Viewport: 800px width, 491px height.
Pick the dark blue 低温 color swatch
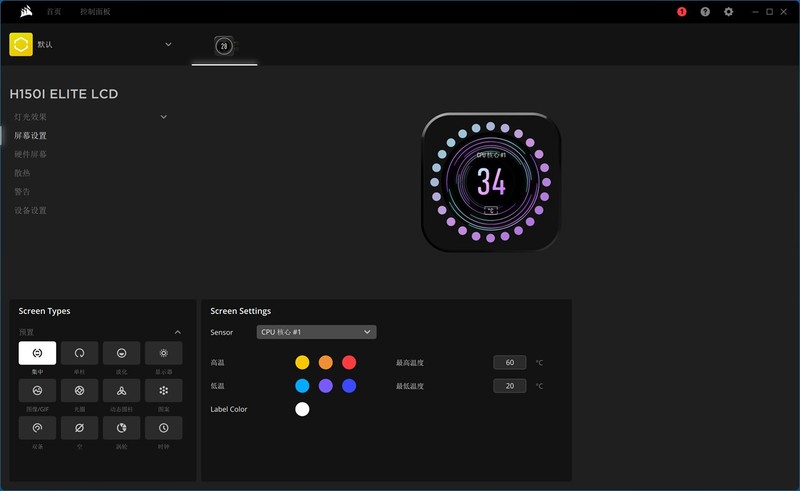click(x=349, y=386)
